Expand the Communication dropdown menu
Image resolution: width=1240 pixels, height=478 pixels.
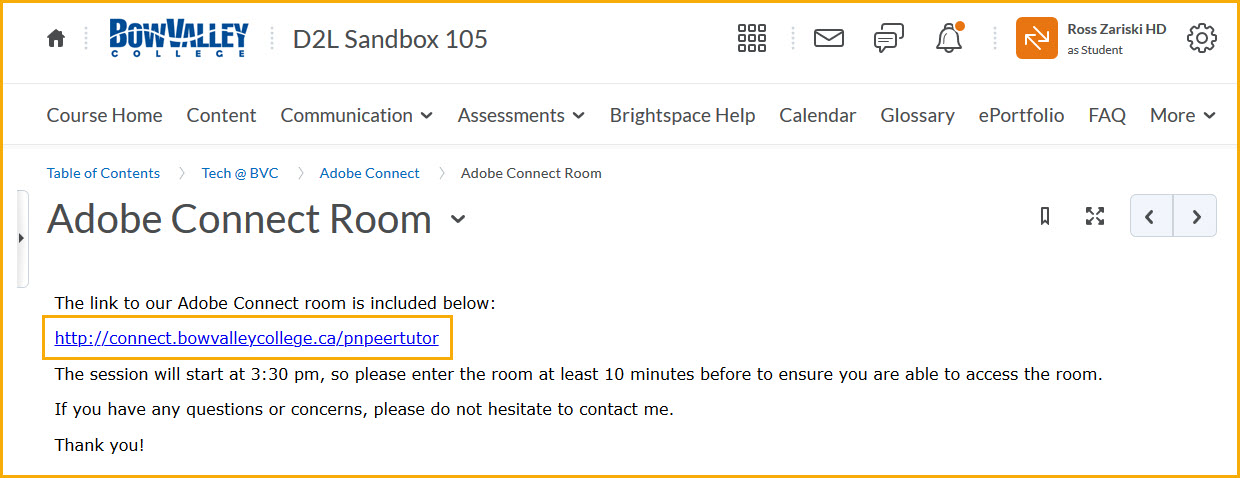(x=356, y=115)
